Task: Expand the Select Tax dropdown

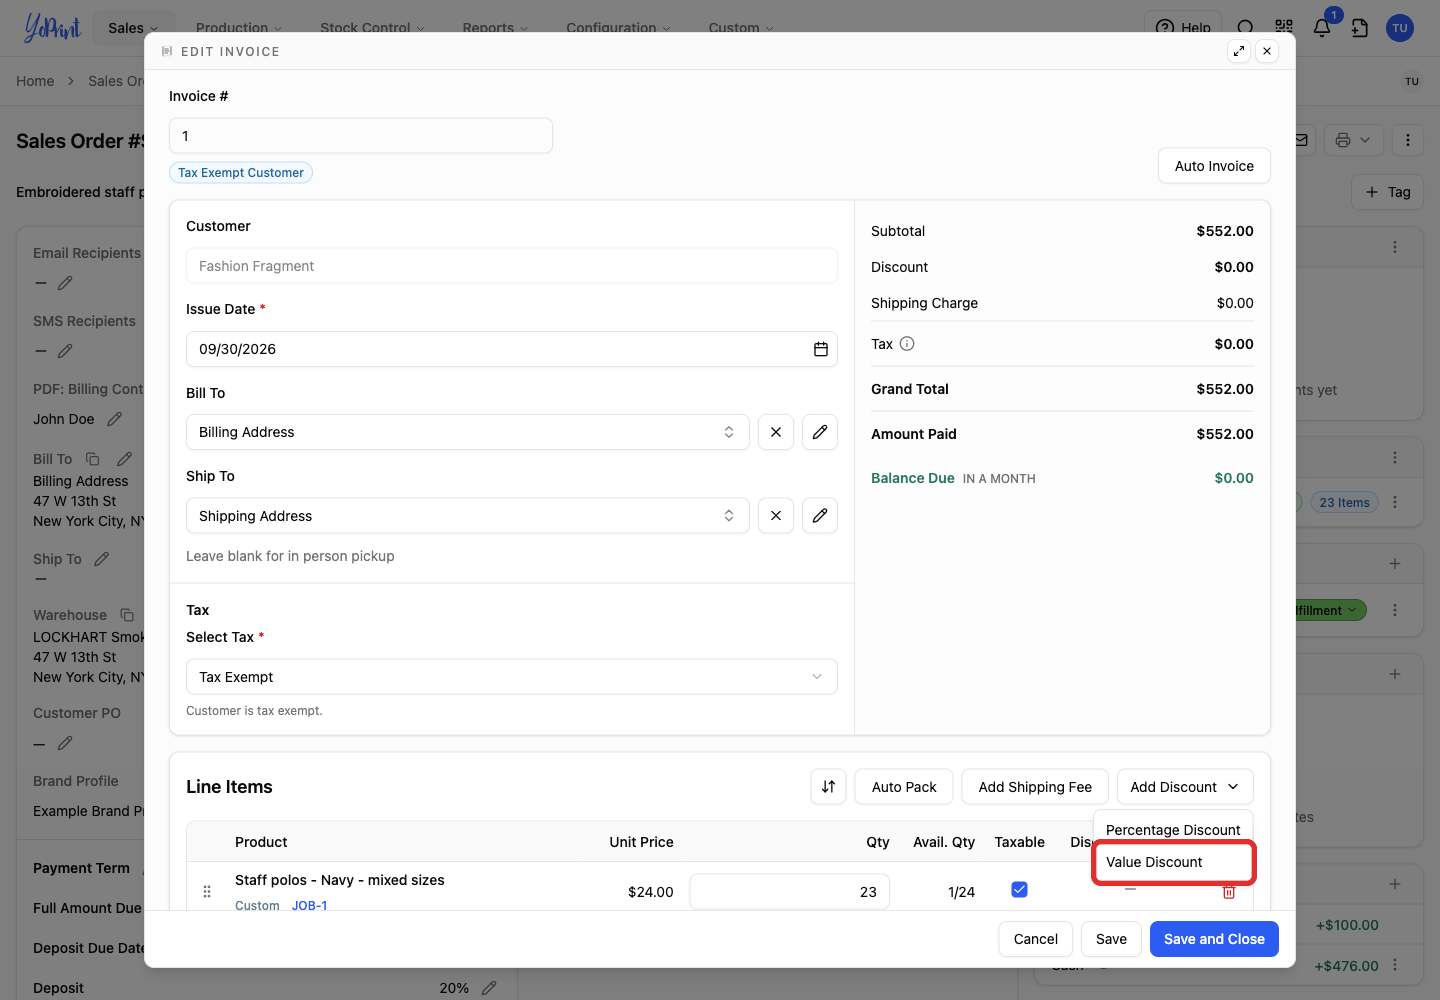Action: point(512,677)
